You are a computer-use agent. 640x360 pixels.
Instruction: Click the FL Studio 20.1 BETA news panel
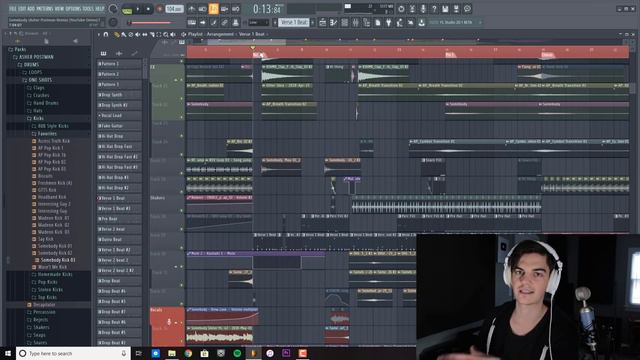(456, 22)
